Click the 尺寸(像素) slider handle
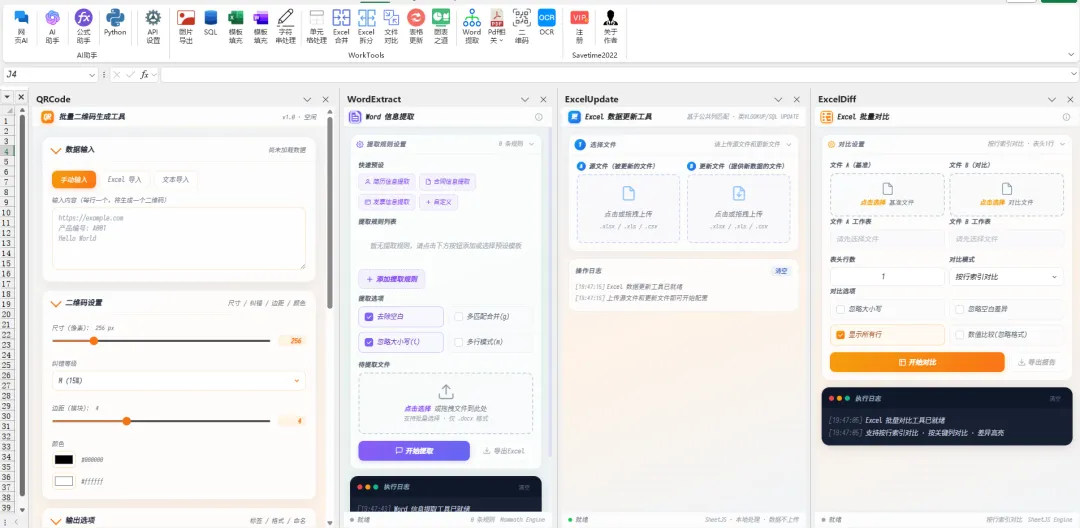Screen dimensions: 1080x528 pos(94,341)
